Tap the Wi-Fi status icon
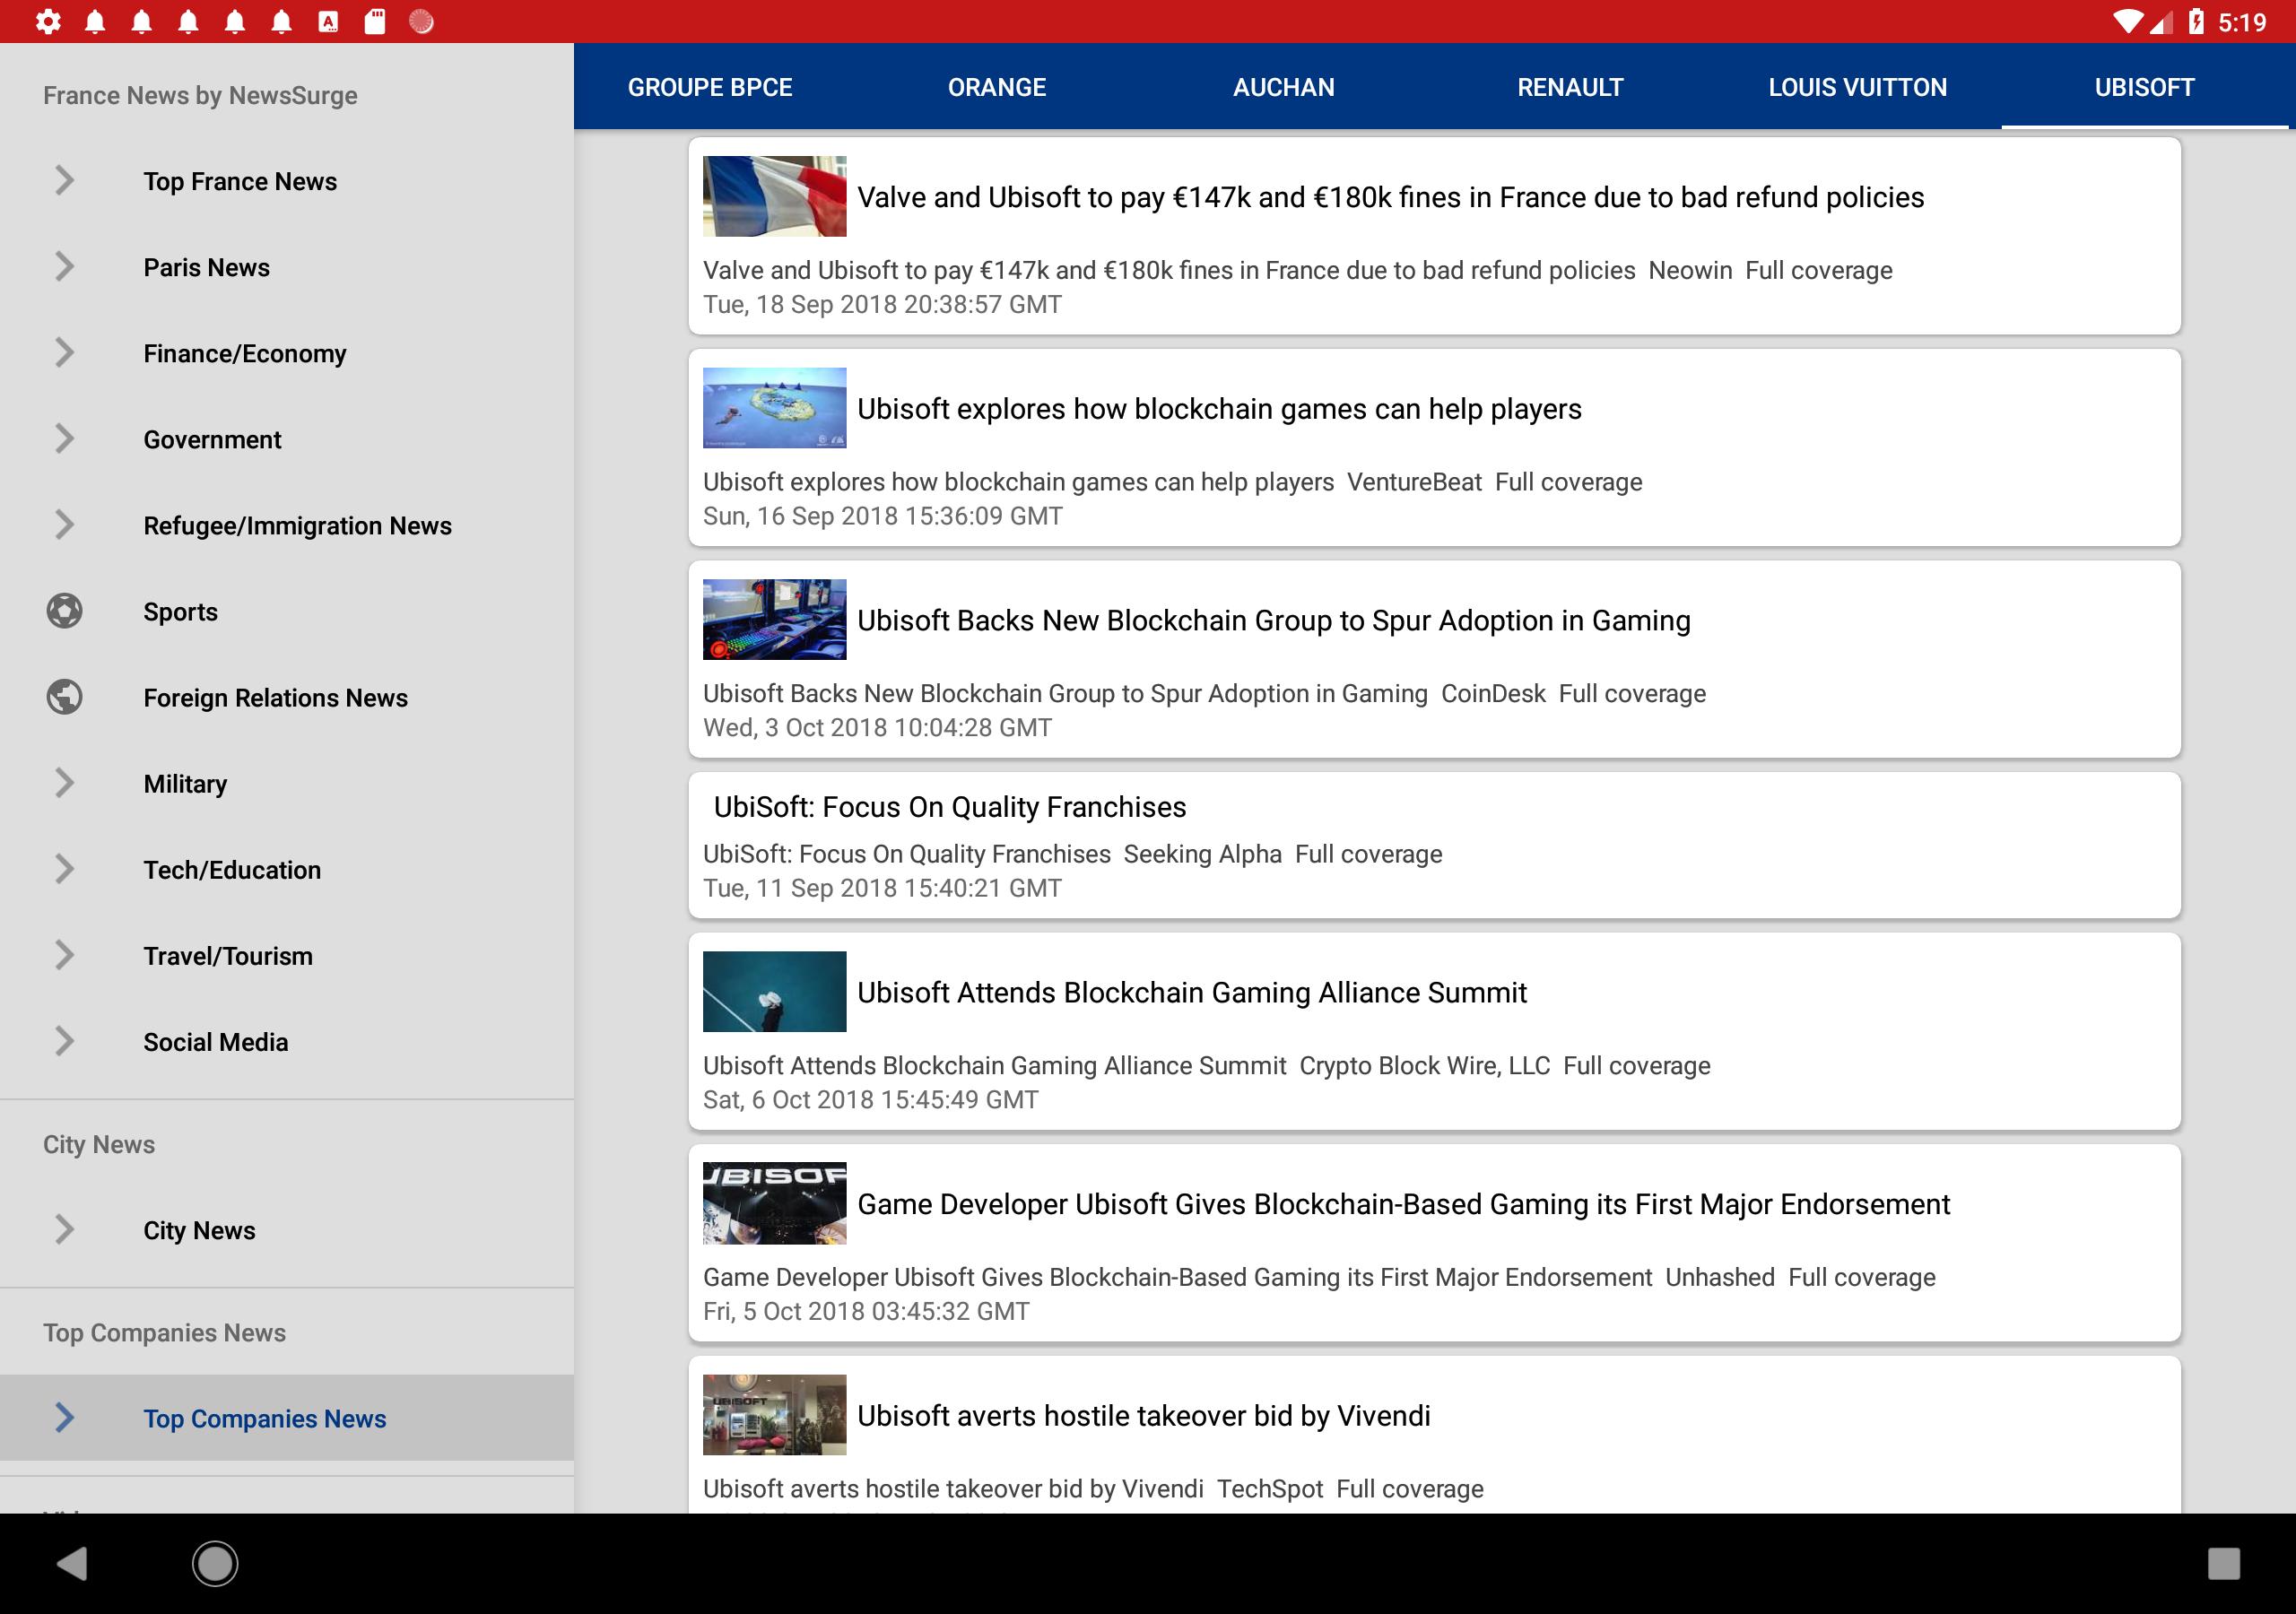Screen dimensions: 2296x1614 click(x=2127, y=21)
